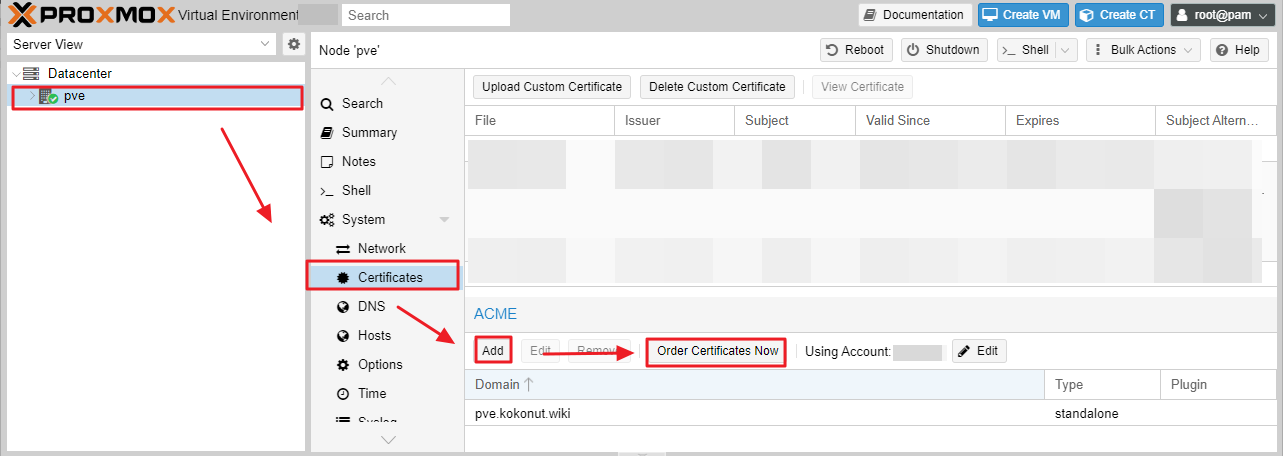
Task: Click the View Certificate button
Action: (x=862, y=87)
